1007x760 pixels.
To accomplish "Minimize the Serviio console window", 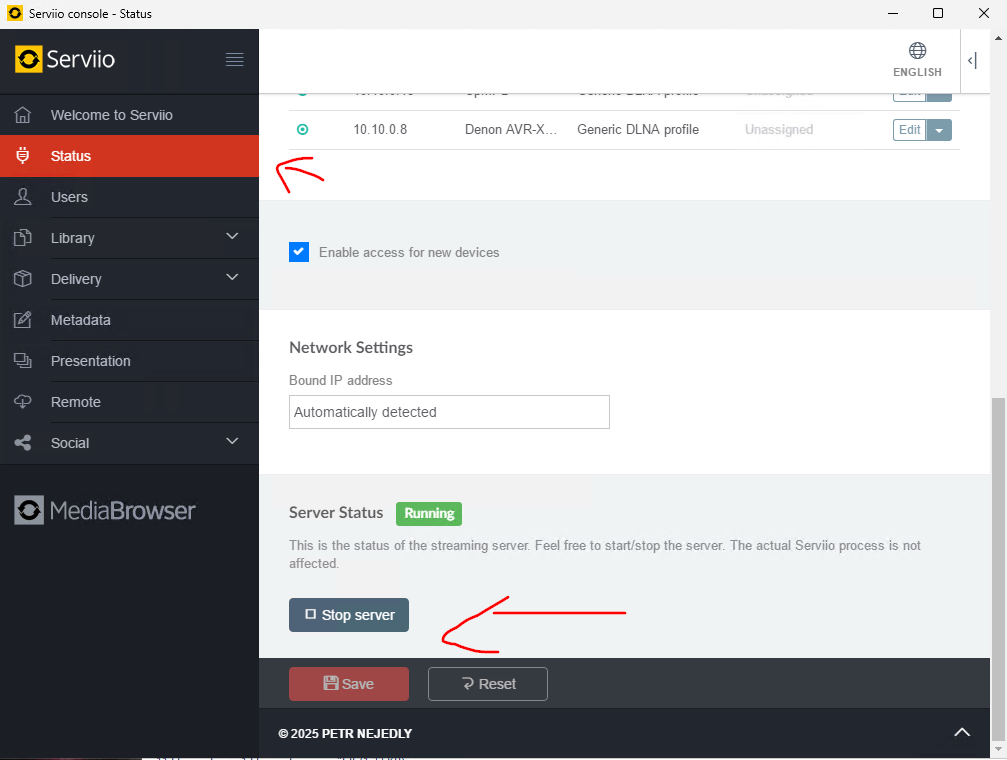I will pyautogui.click(x=893, y=13).
